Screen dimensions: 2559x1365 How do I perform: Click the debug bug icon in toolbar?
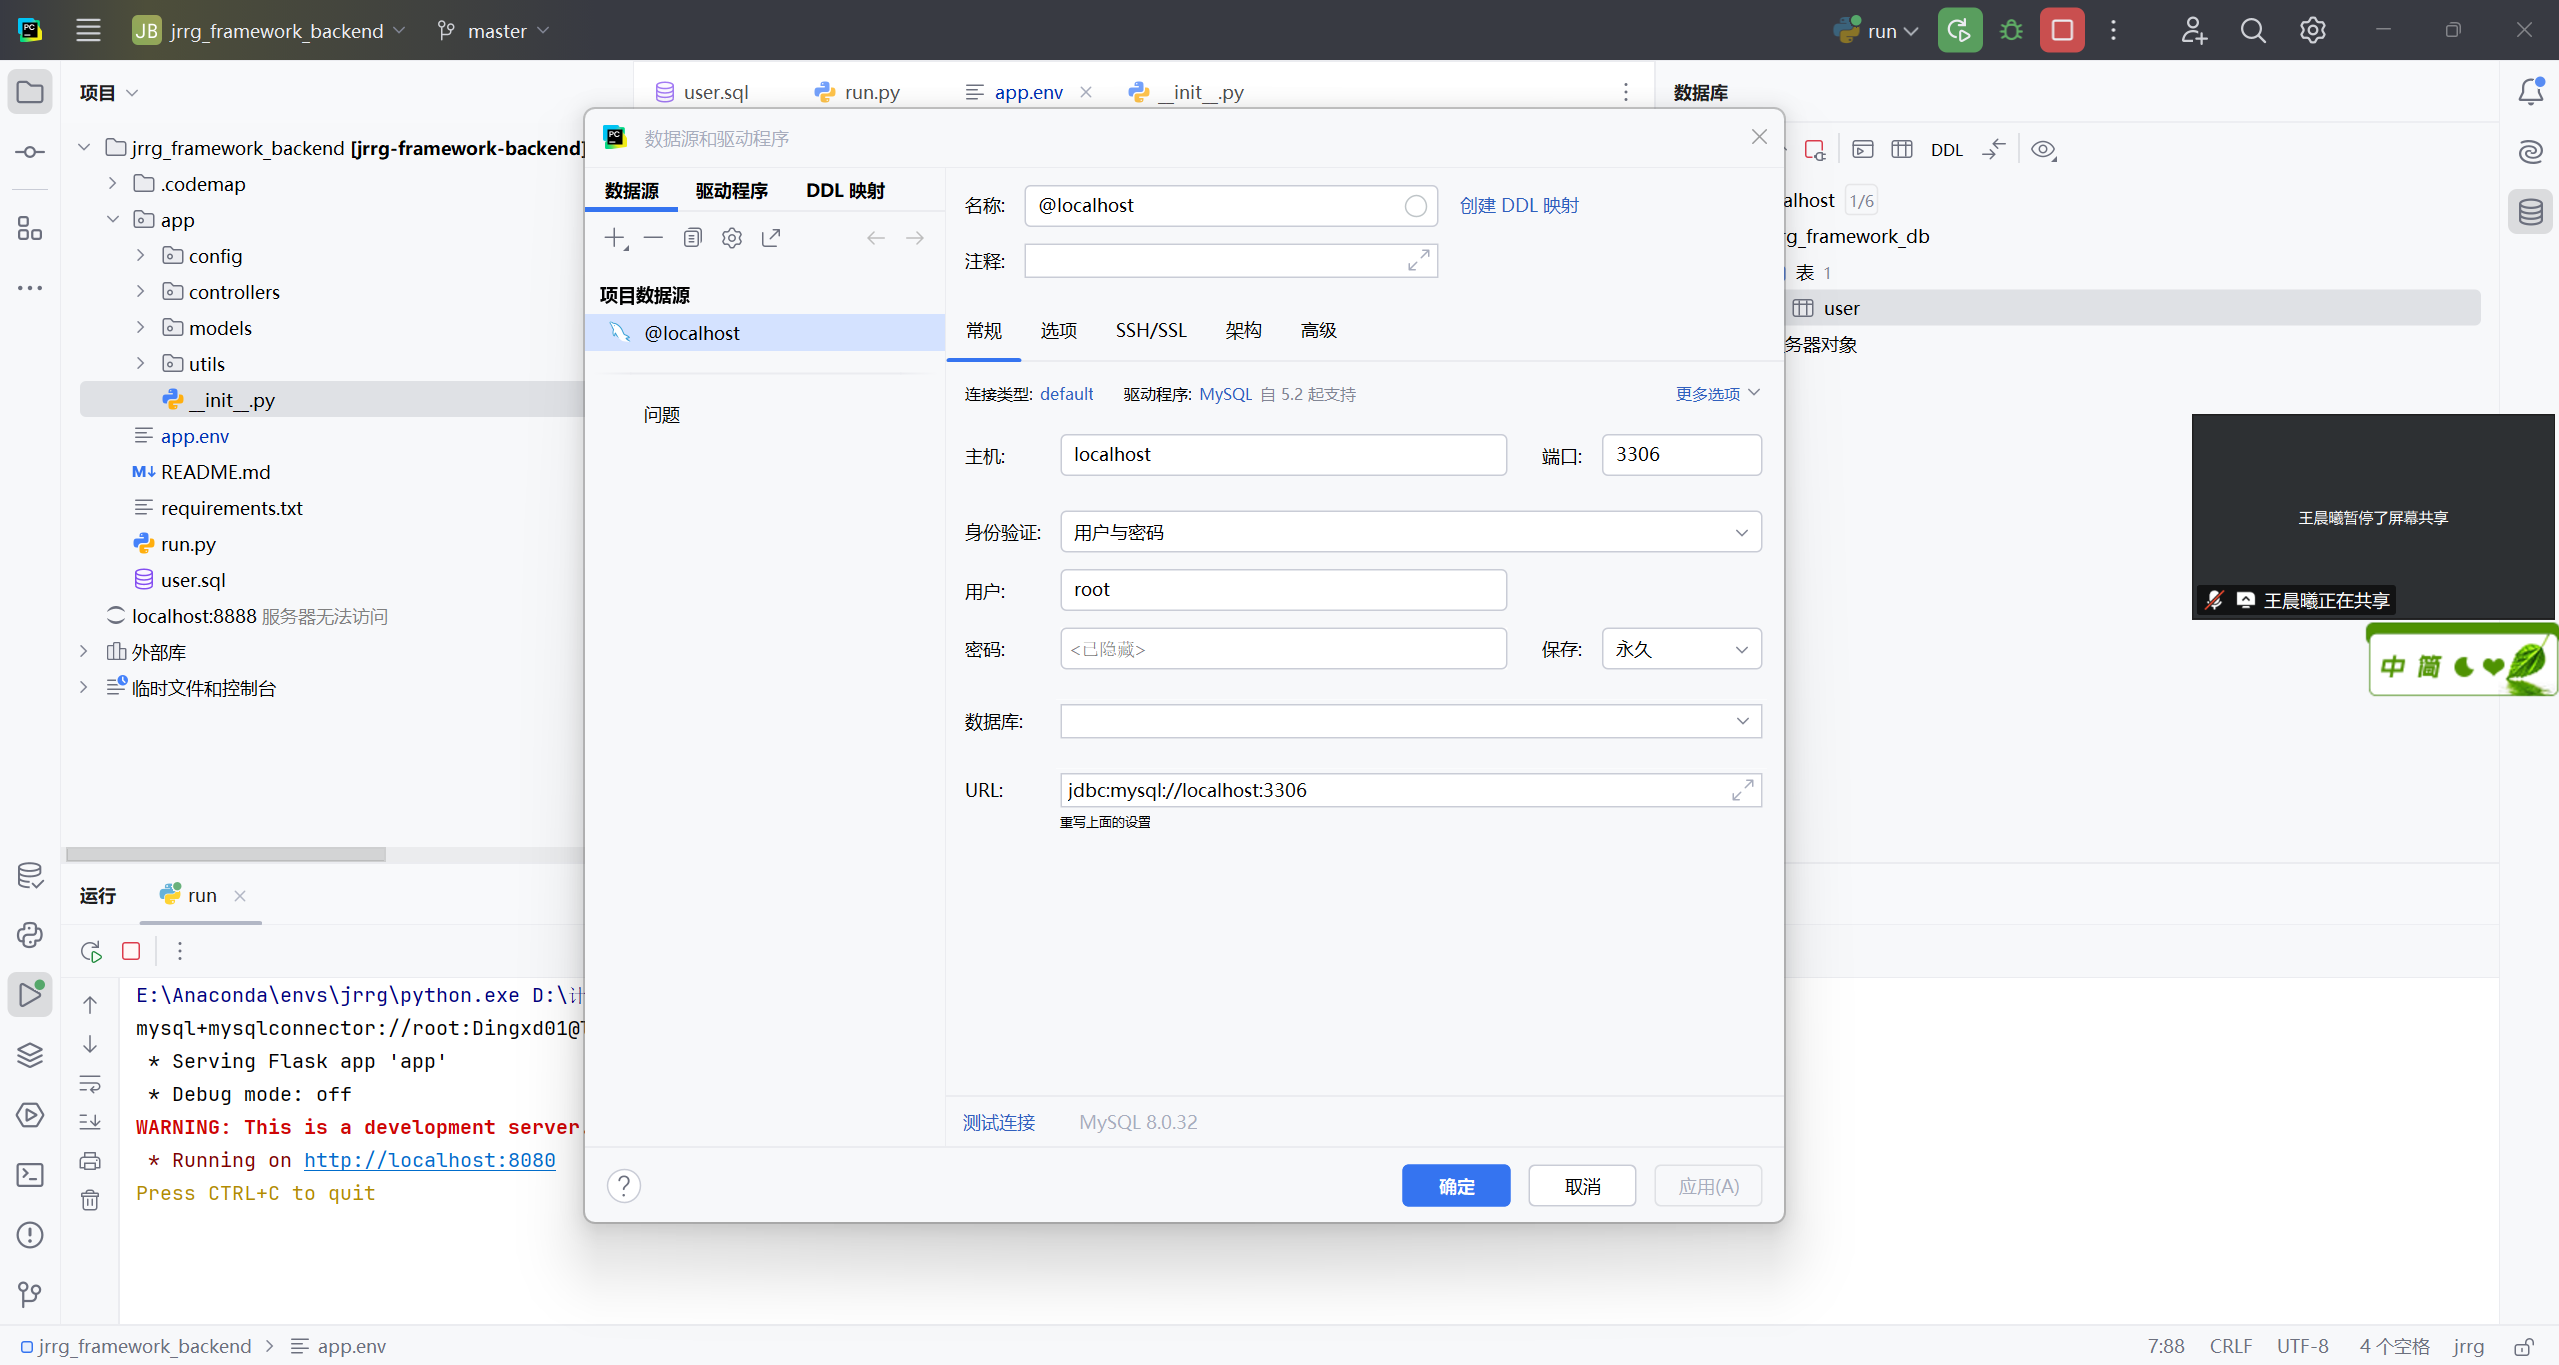(2011, 31)
